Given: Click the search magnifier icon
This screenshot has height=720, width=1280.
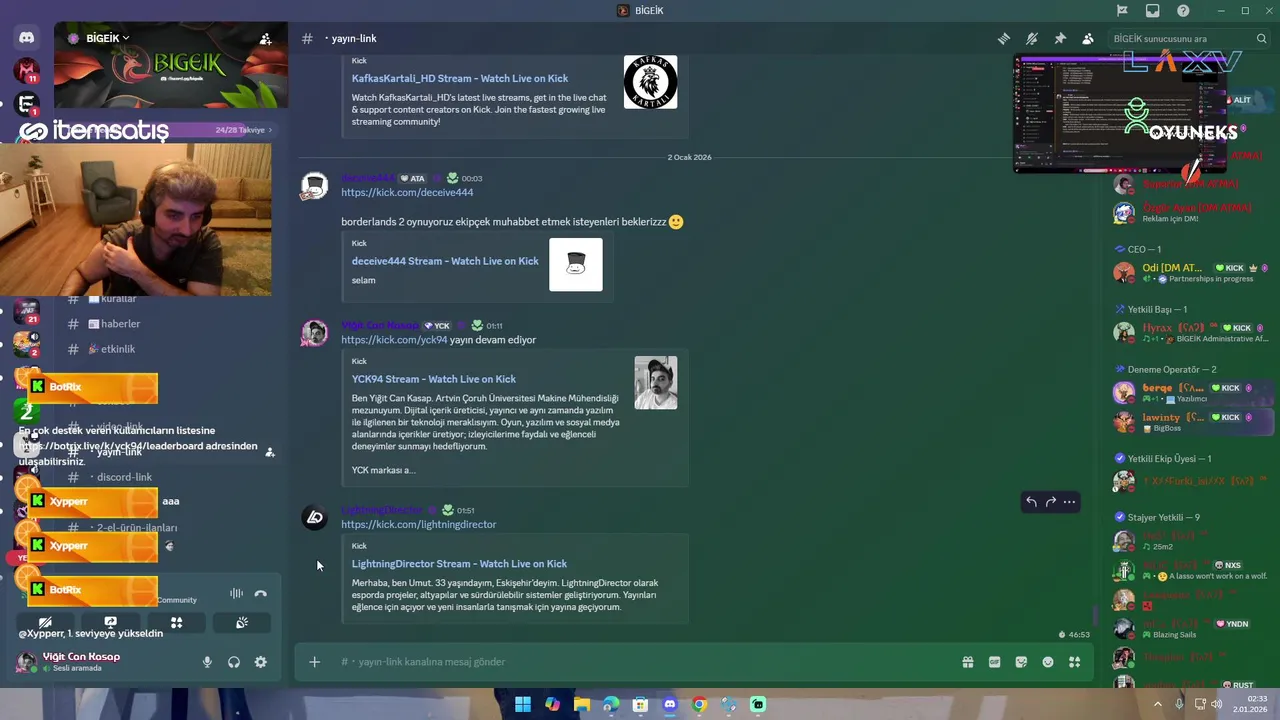Looking at the screenshot, I should (x=1261, y=39).
